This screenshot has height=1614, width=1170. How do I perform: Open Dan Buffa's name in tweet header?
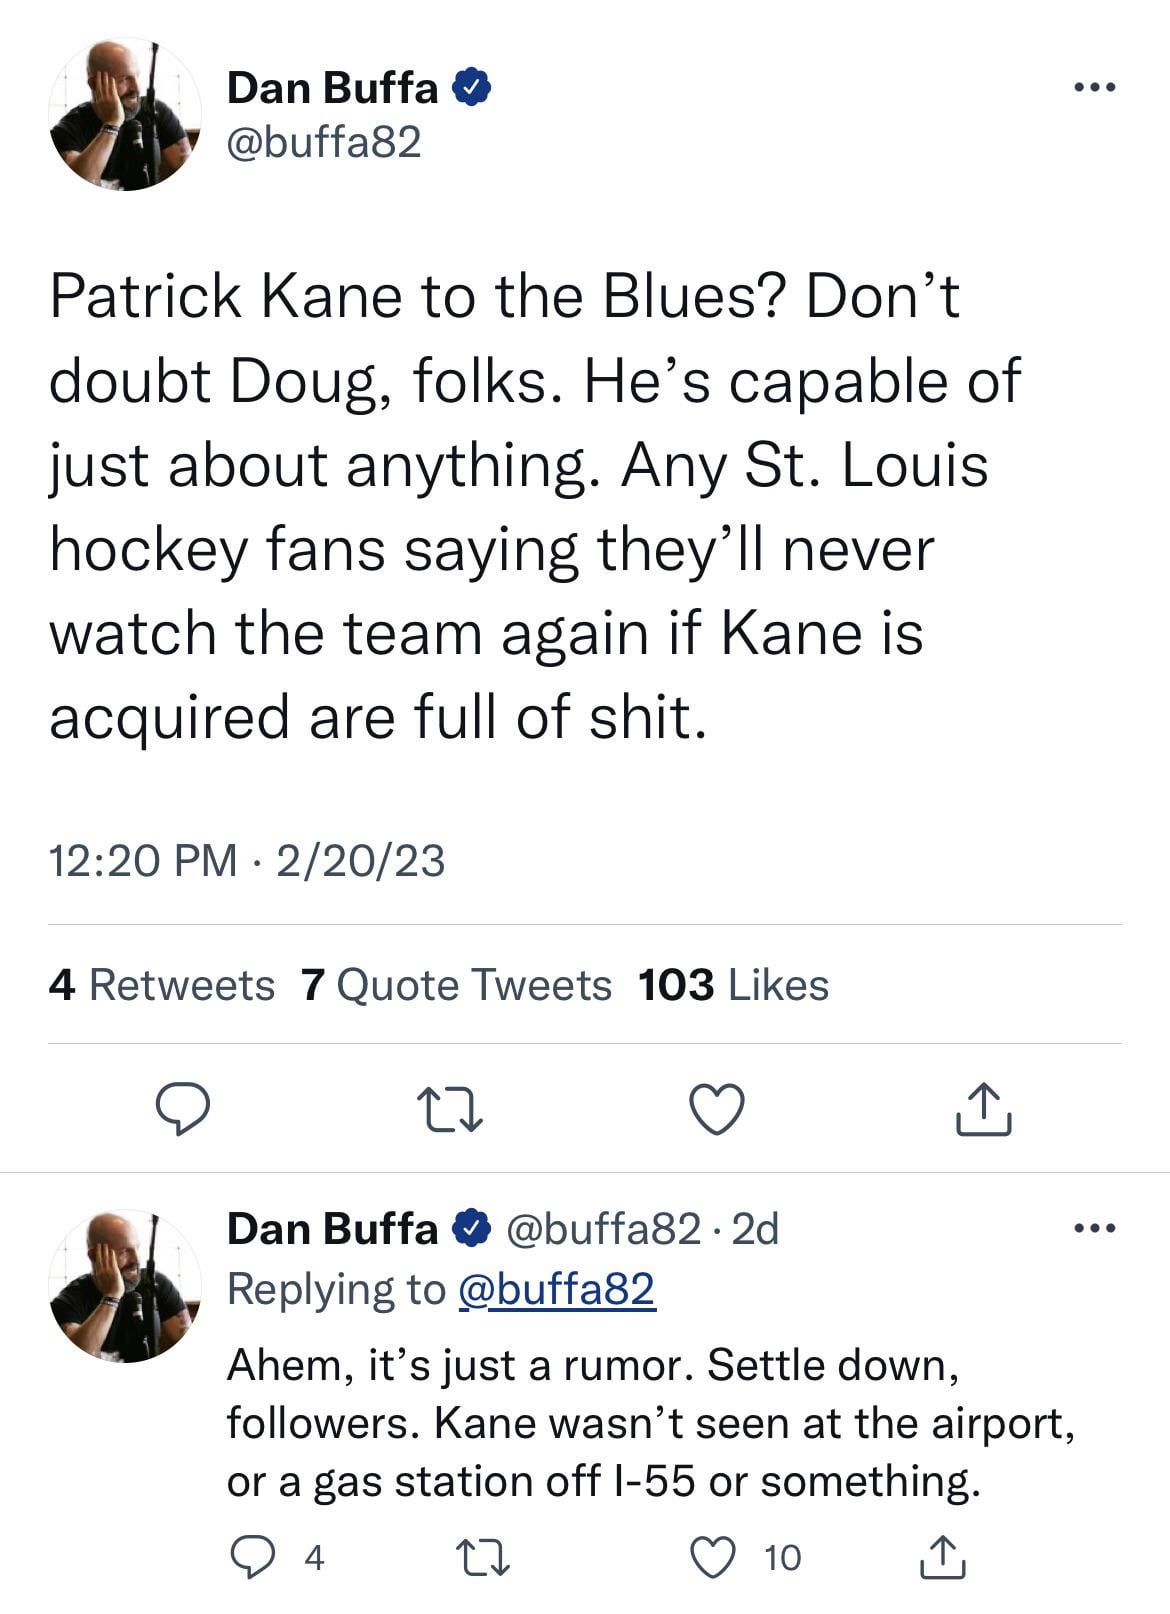tap(332, 88)
